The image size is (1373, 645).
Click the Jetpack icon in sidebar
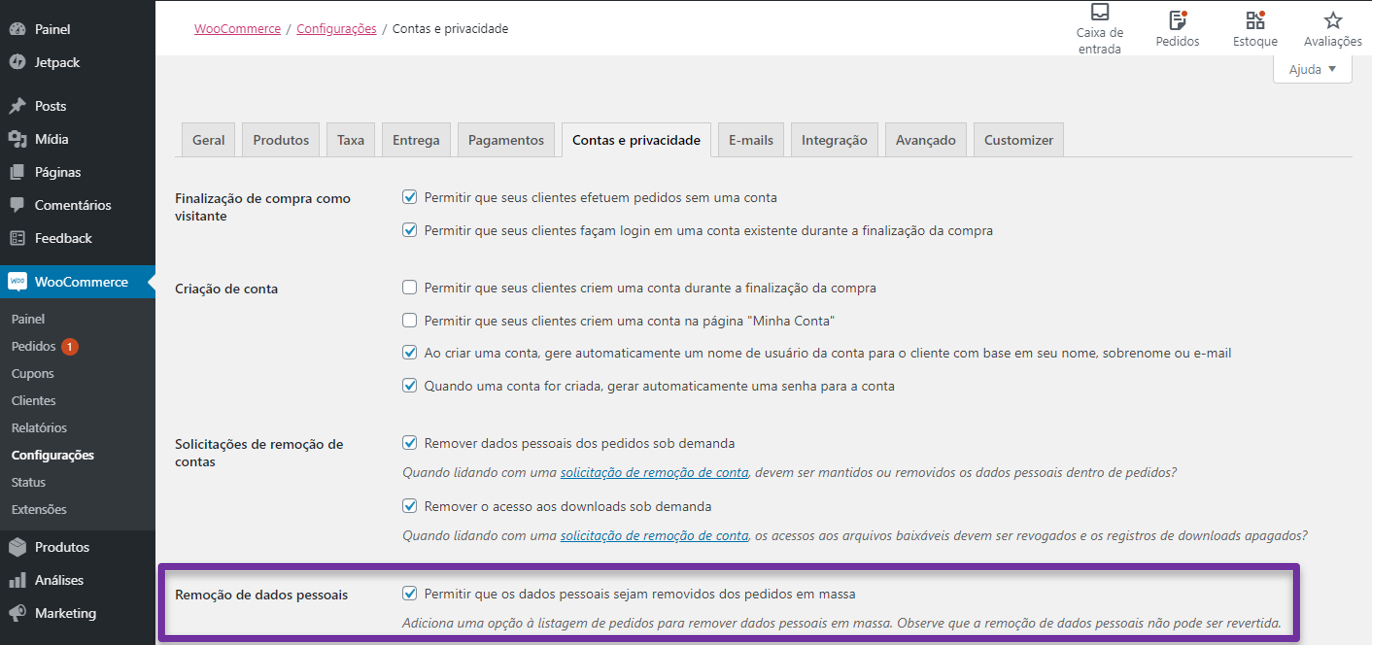[17, 62]
